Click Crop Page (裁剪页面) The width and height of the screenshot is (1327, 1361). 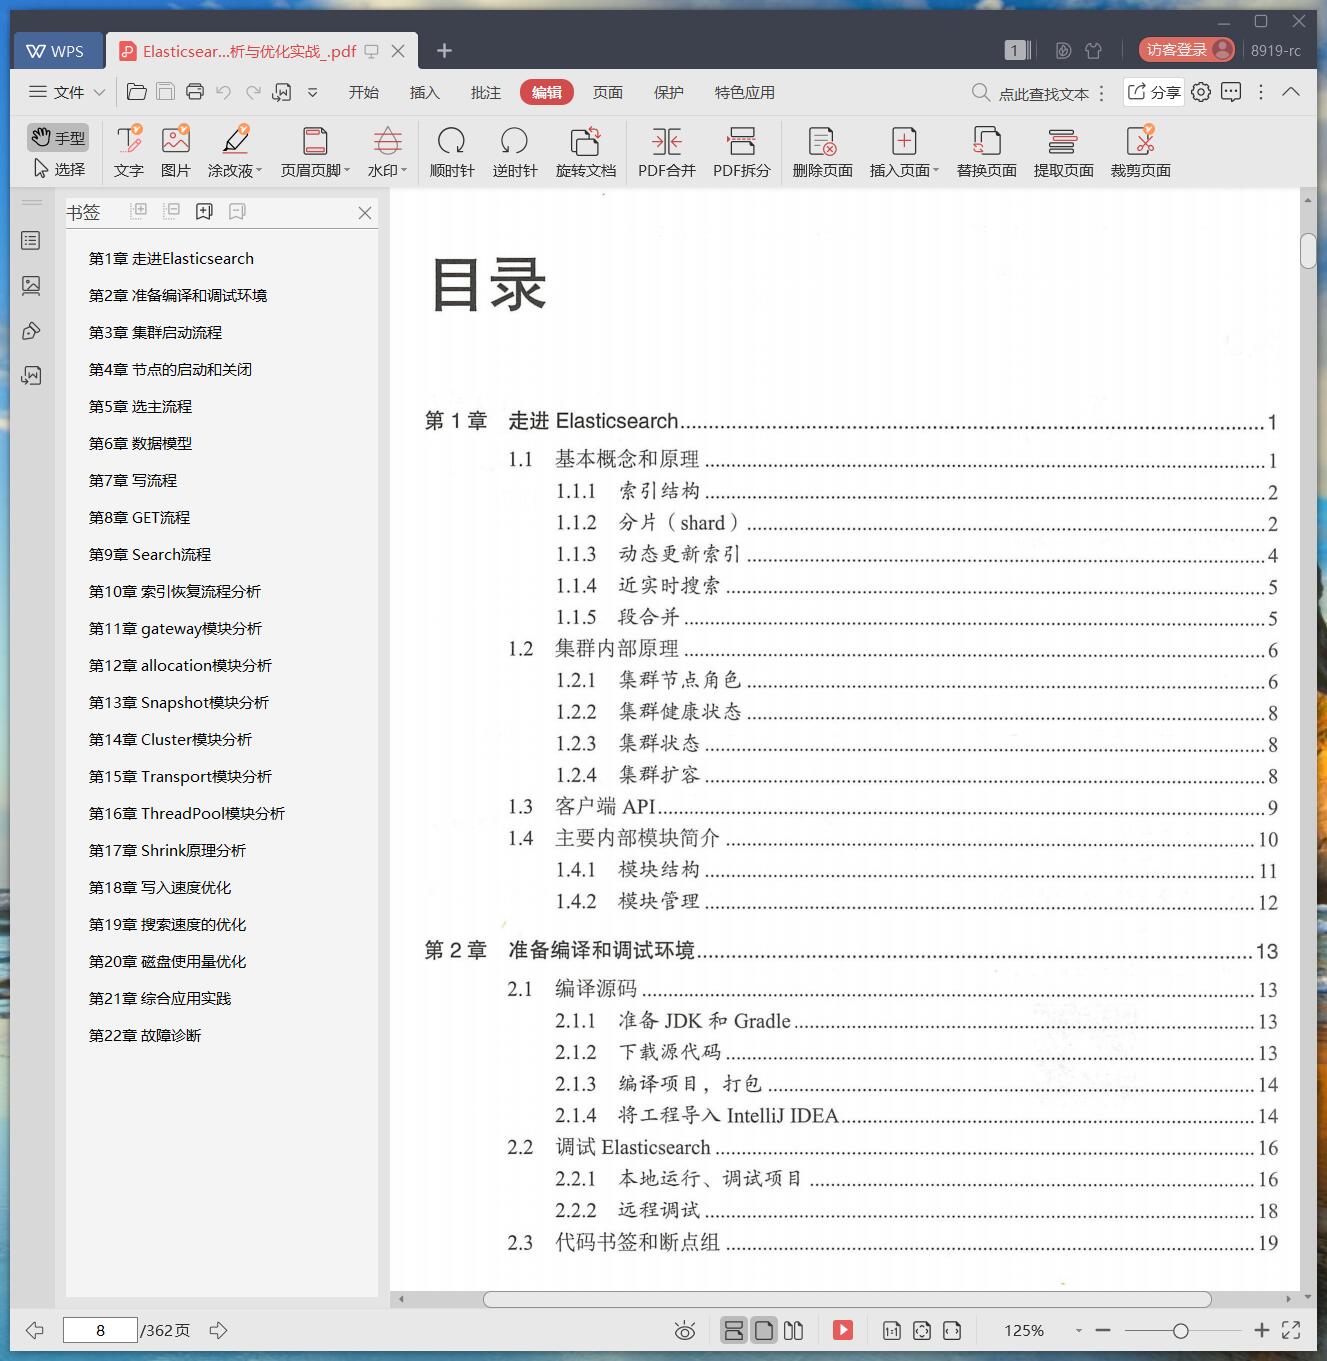[1141, 151]
